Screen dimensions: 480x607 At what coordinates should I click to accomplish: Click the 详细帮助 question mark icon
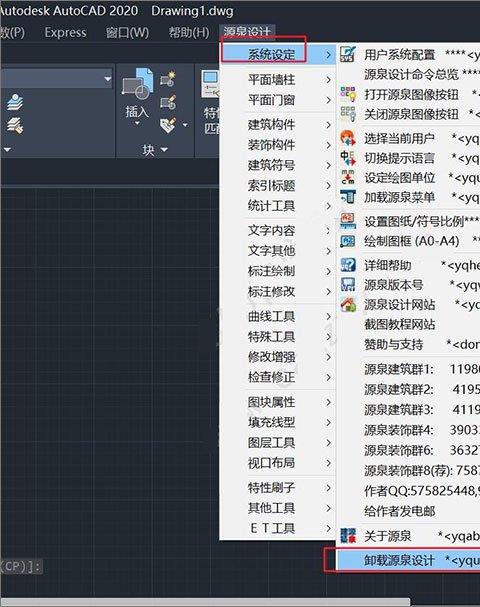[x=348, y=265]
